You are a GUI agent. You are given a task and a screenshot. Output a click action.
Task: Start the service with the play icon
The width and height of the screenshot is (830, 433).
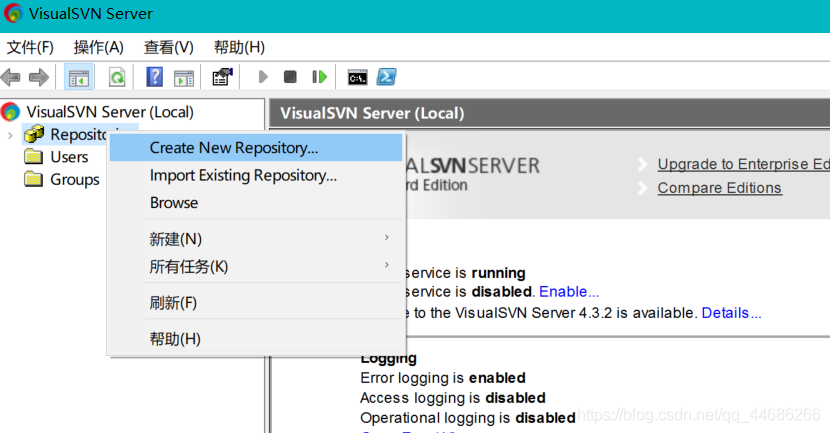263,77
